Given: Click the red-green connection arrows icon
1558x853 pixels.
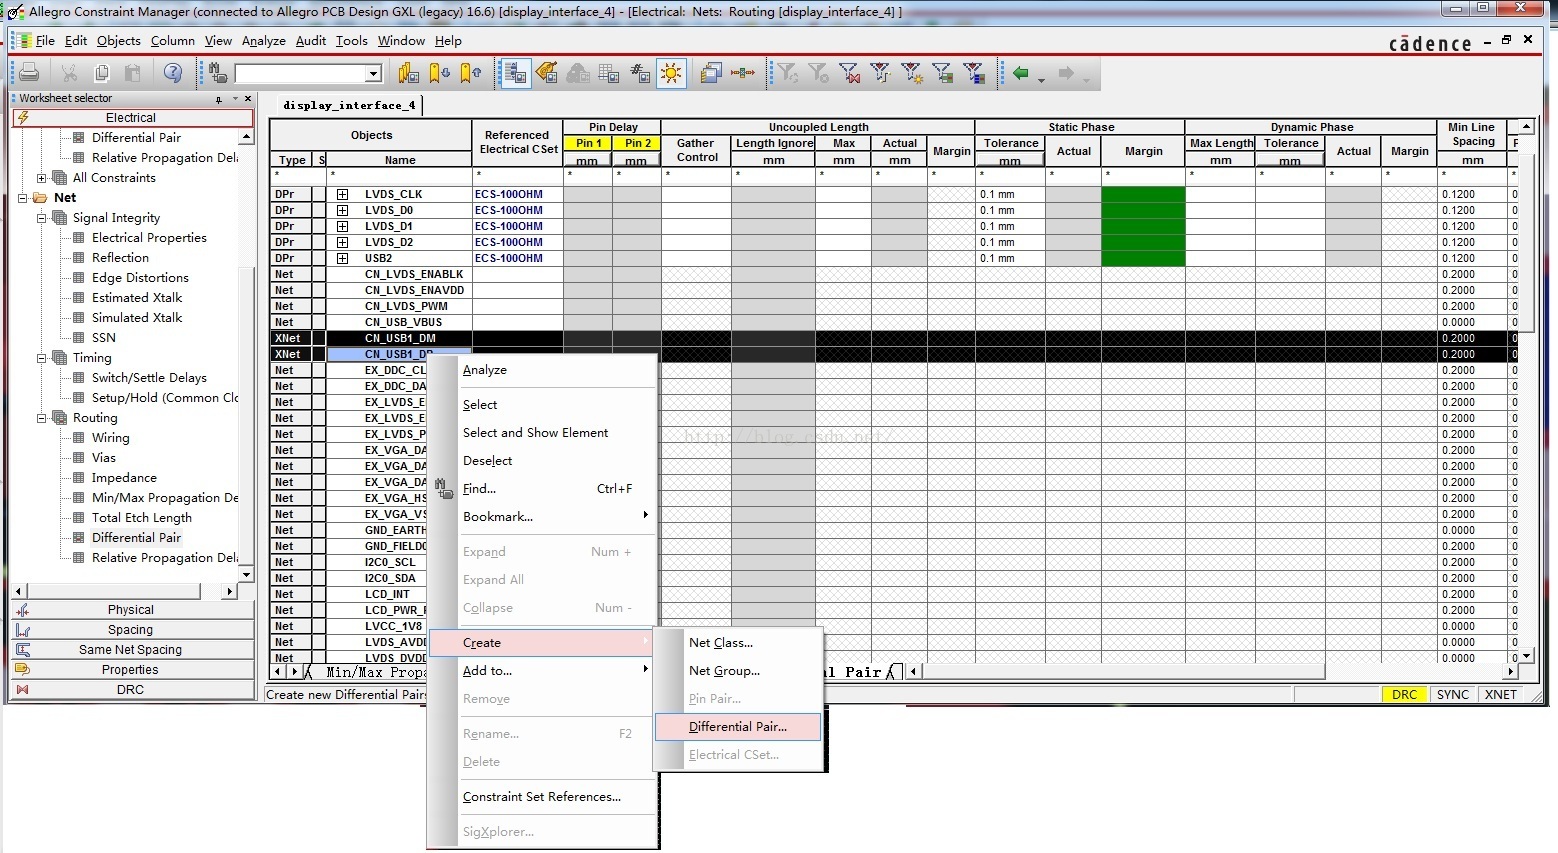Looking at the screenshot, I should tap(743, 73).
